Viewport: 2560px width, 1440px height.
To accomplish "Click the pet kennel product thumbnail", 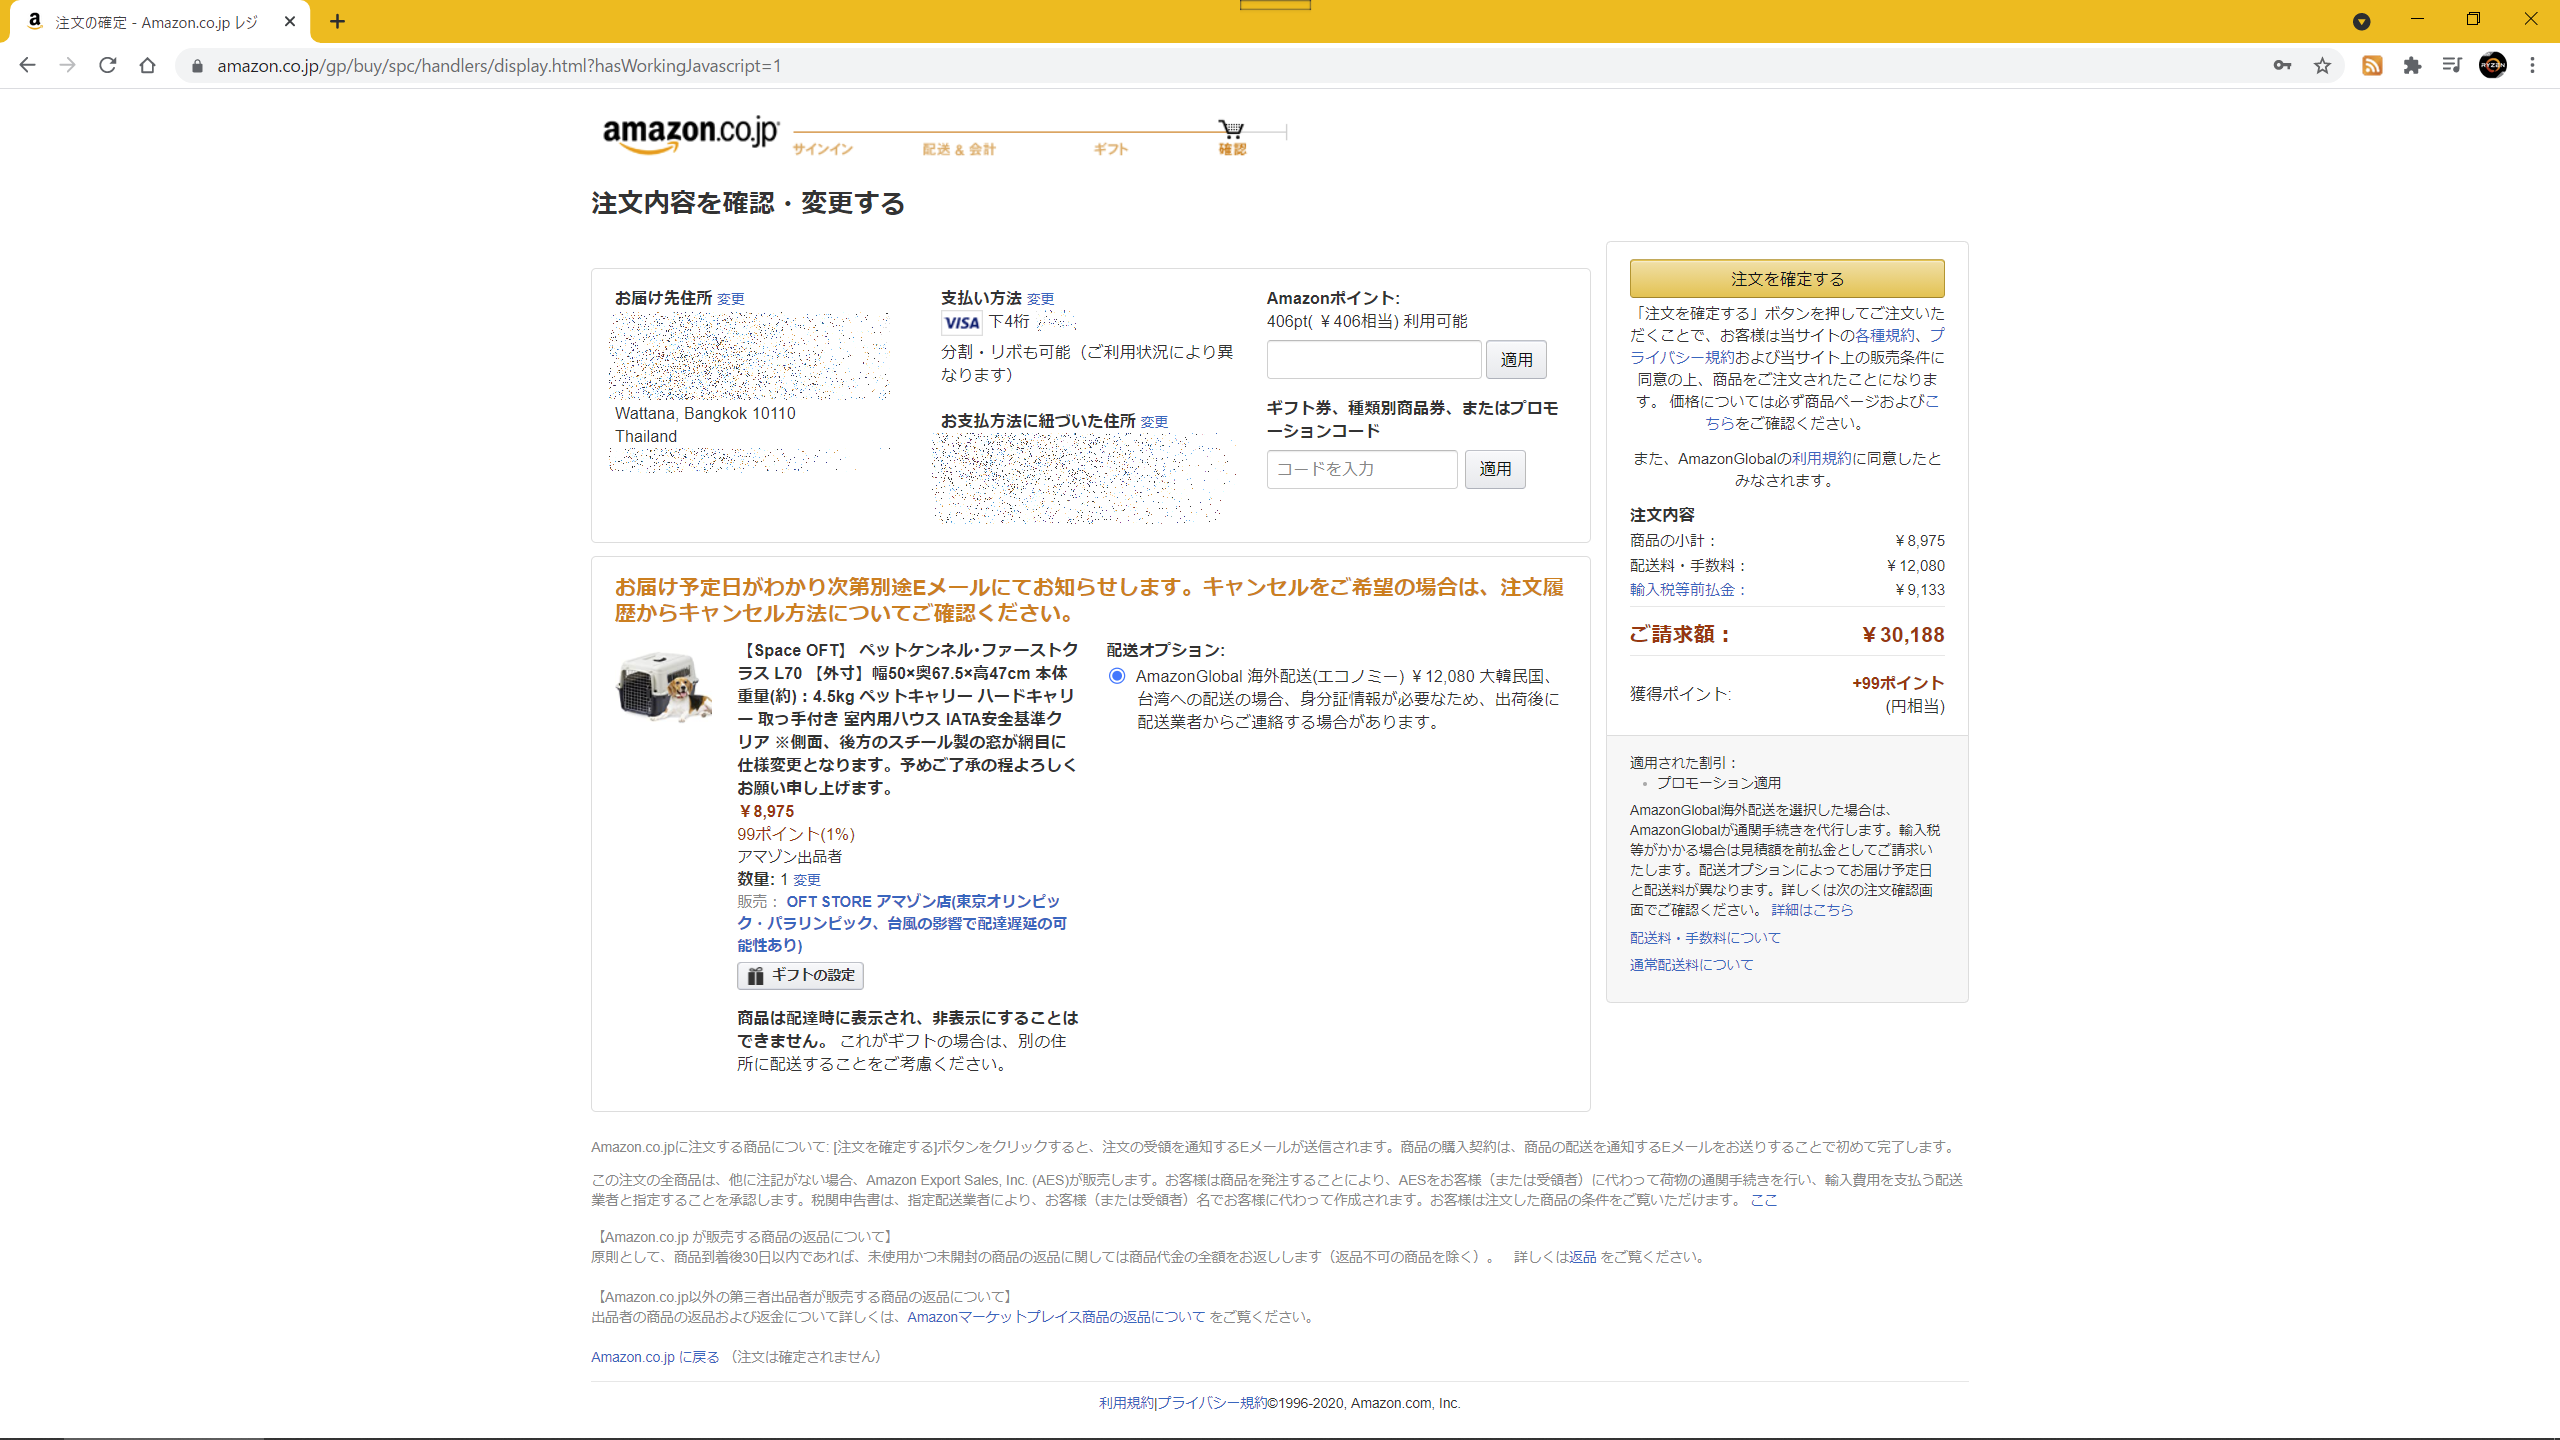I will (x=663, y=686).
